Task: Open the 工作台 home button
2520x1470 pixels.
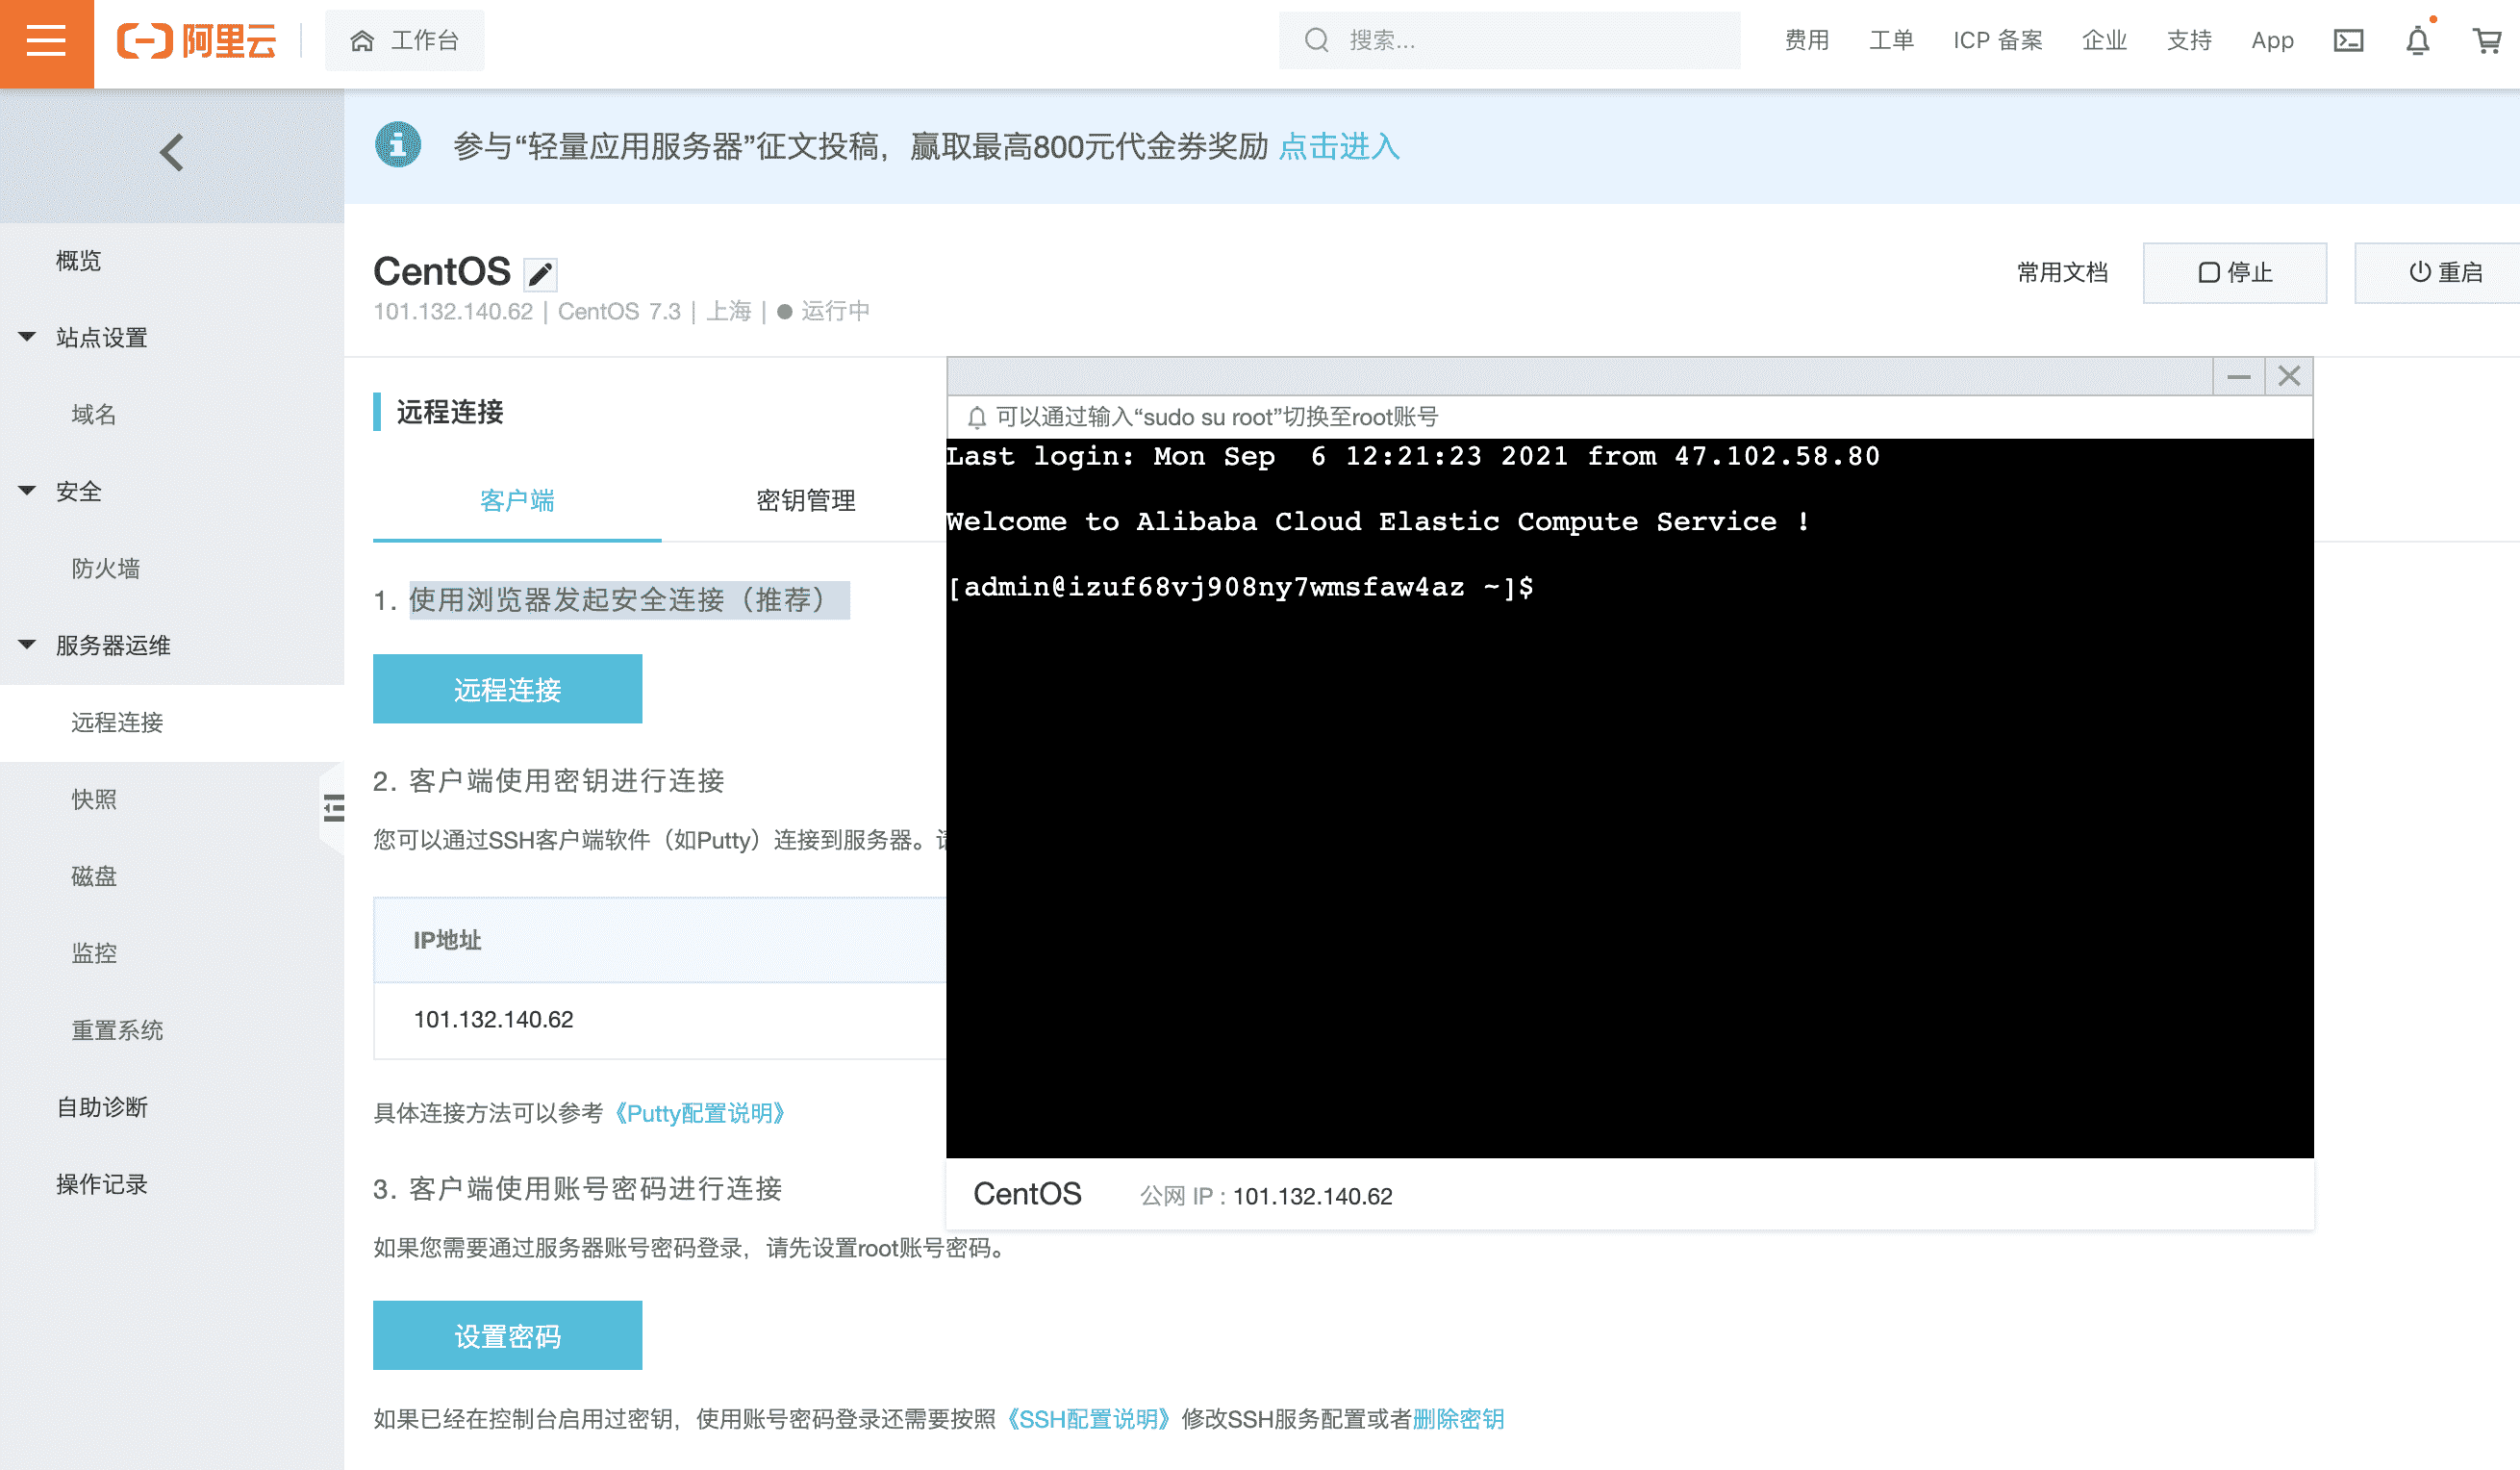Action: click(x=404, y=41)
